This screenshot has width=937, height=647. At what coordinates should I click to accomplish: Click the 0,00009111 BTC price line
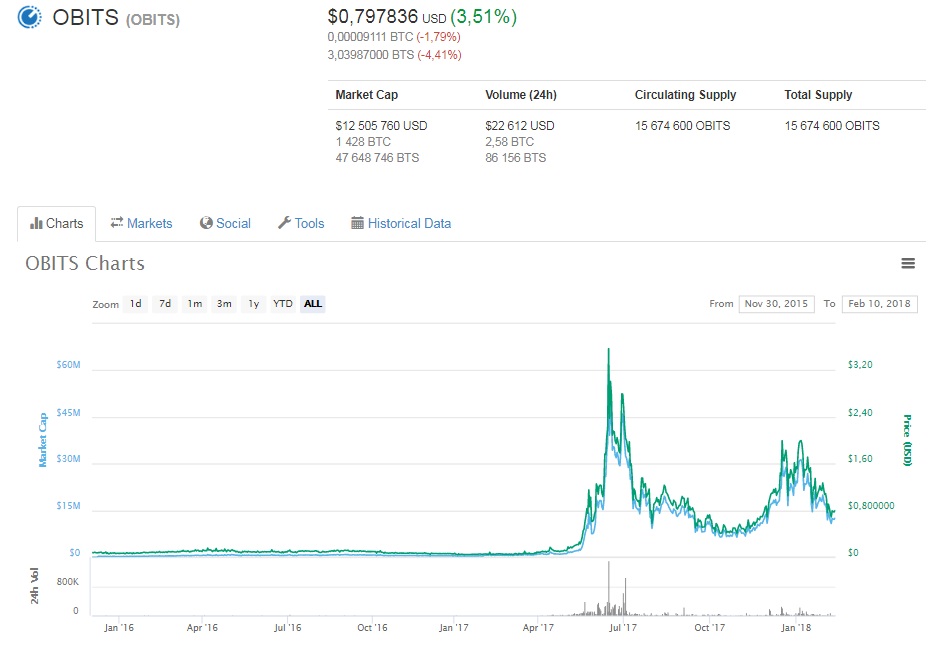[394, 37]
